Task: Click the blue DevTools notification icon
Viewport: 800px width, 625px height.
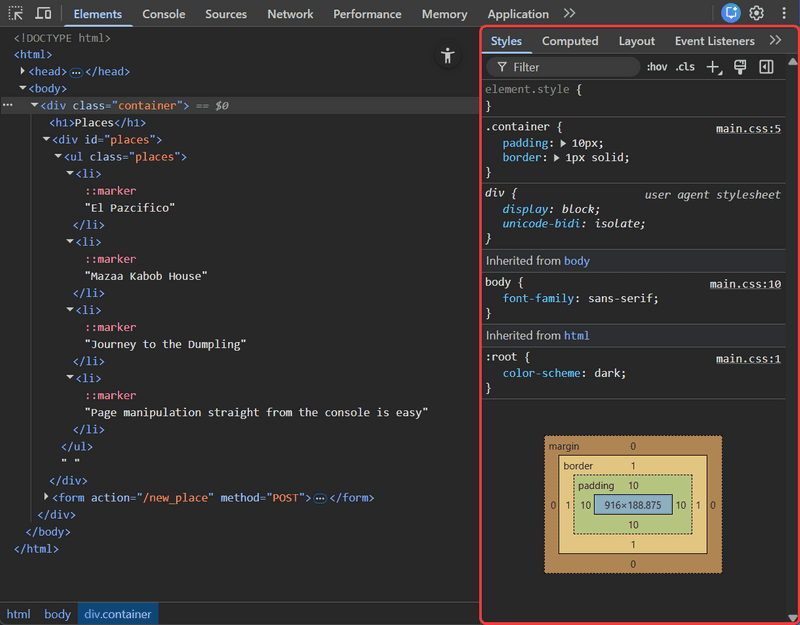Action: pyautogui.click(x=731, y=13)
